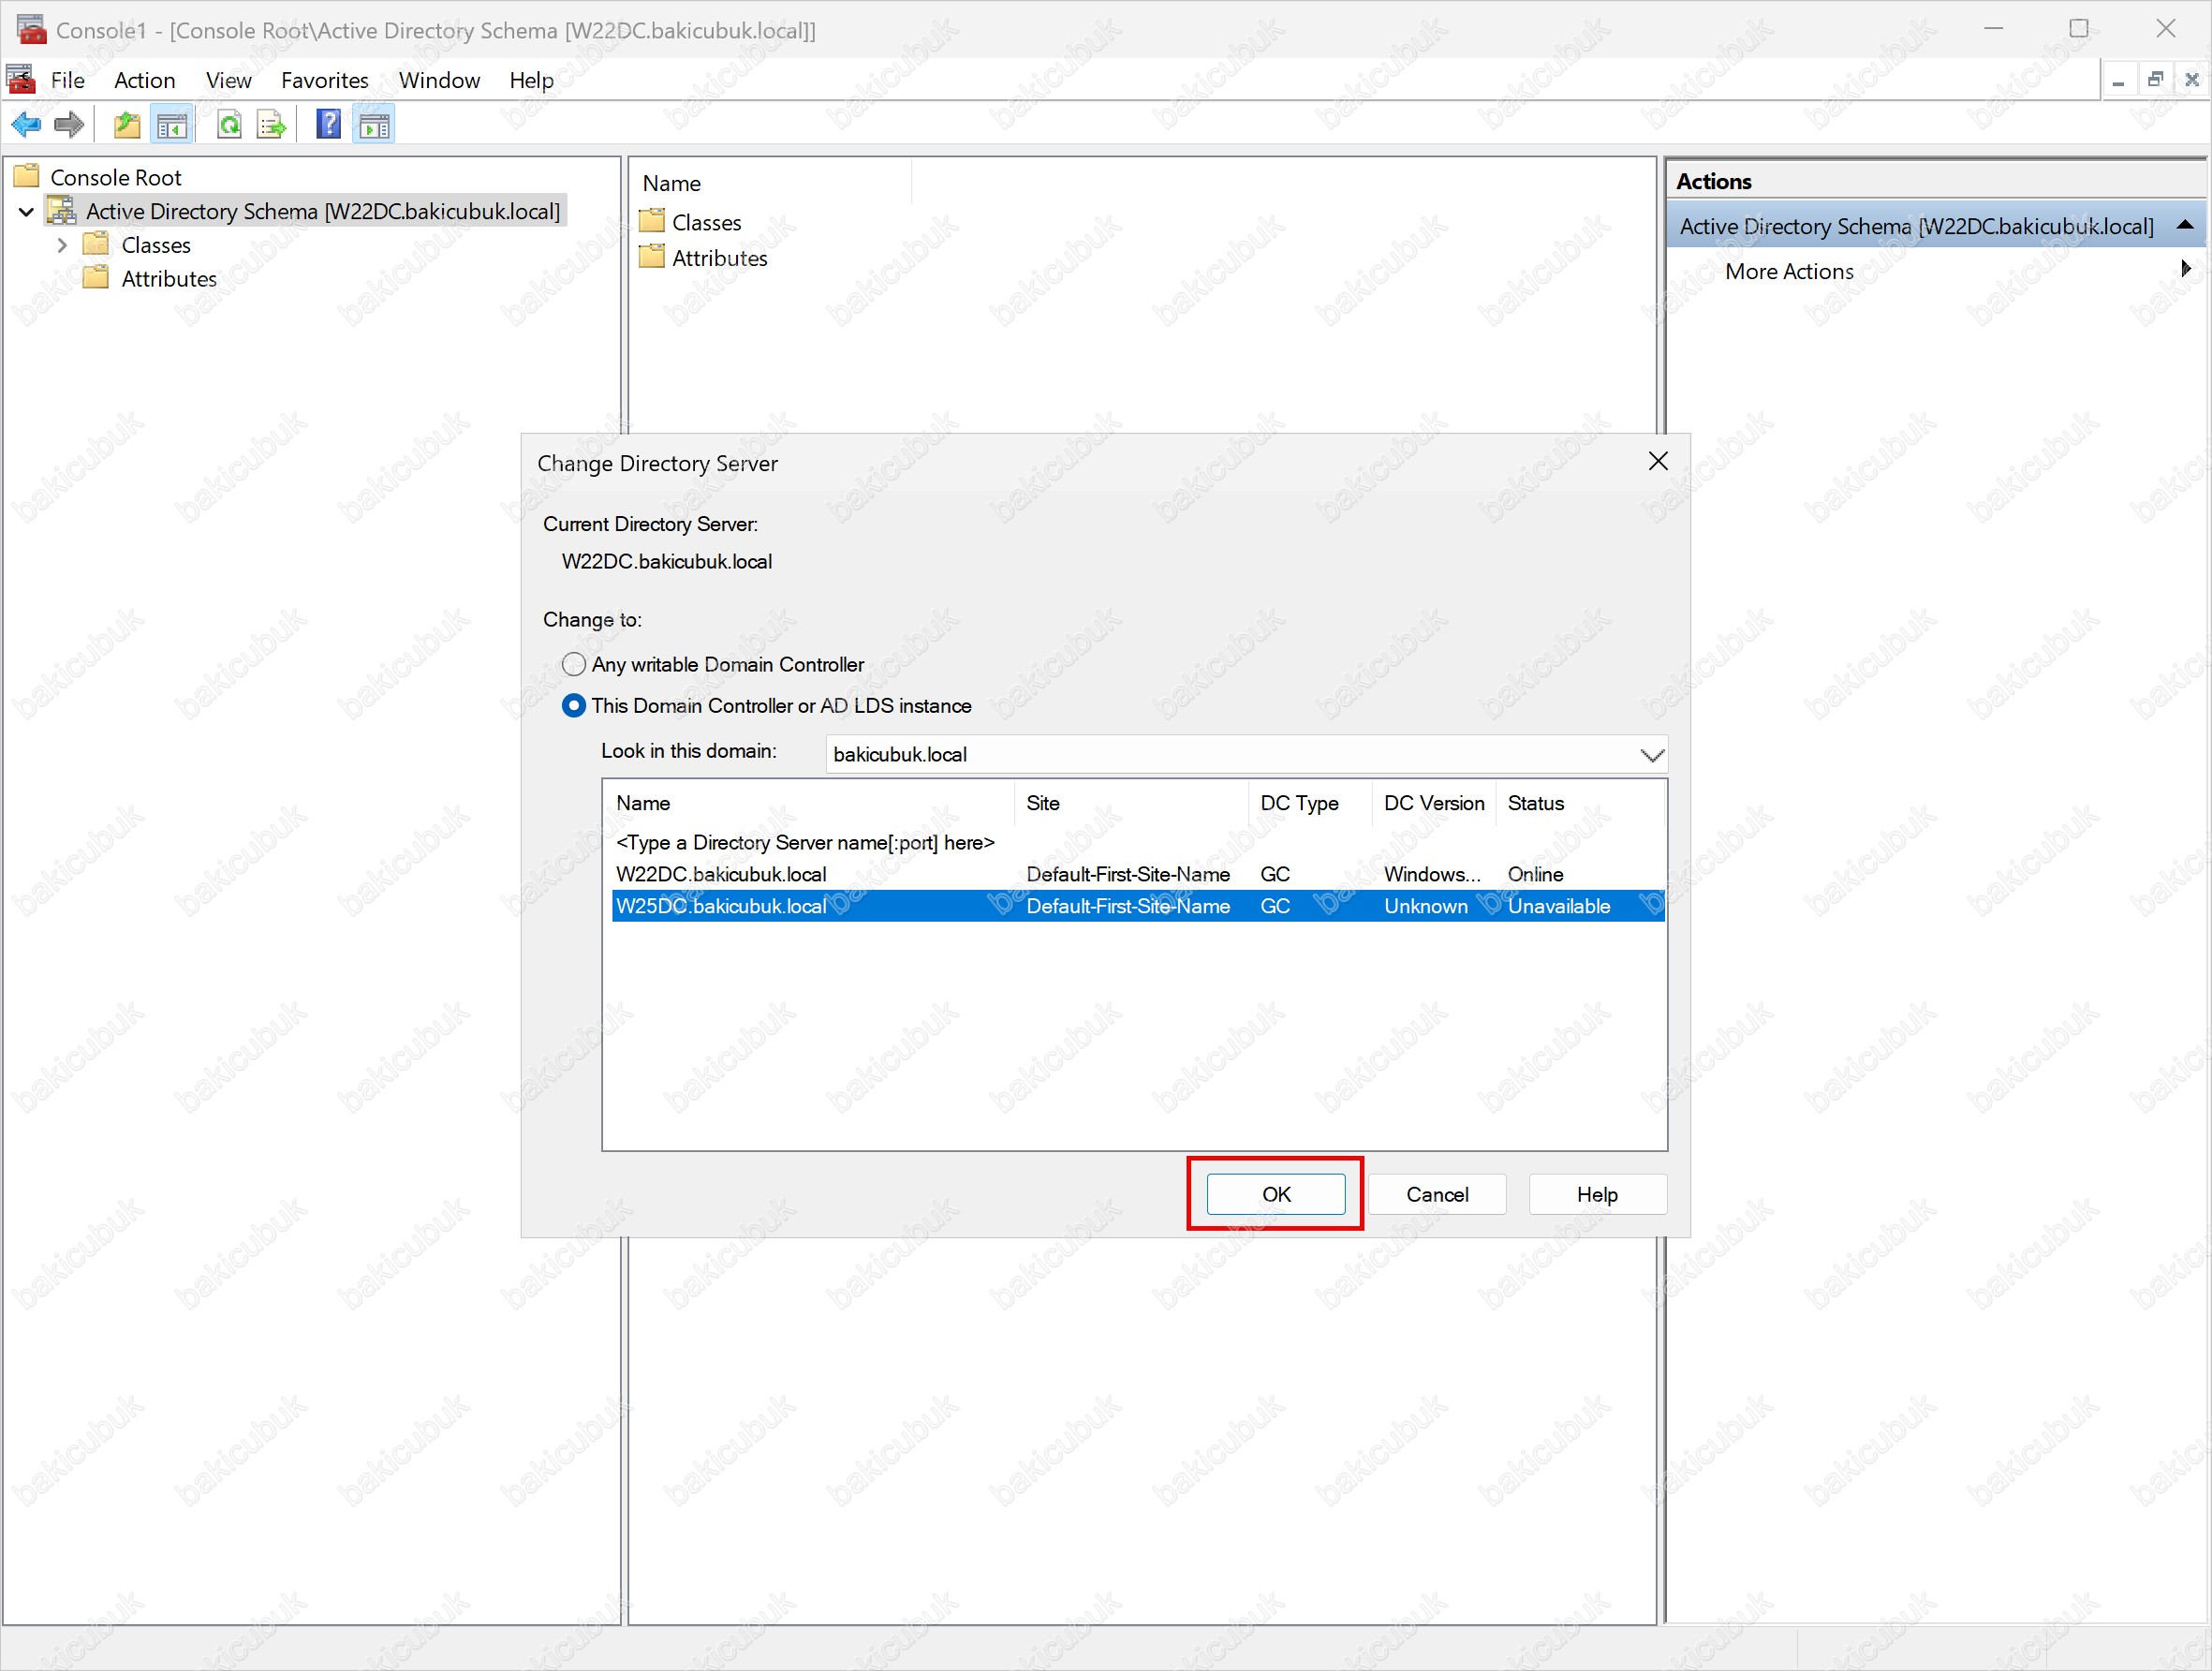Close the inner MDI console window

(2192, 80)
